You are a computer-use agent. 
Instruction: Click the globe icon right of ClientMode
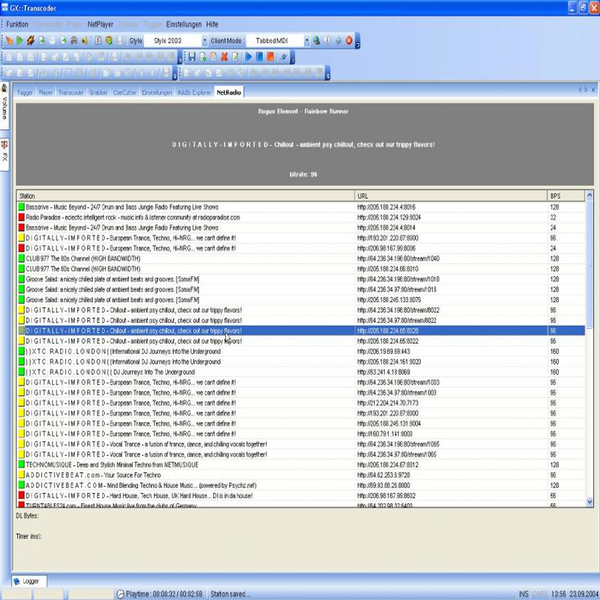pos(316,40)
